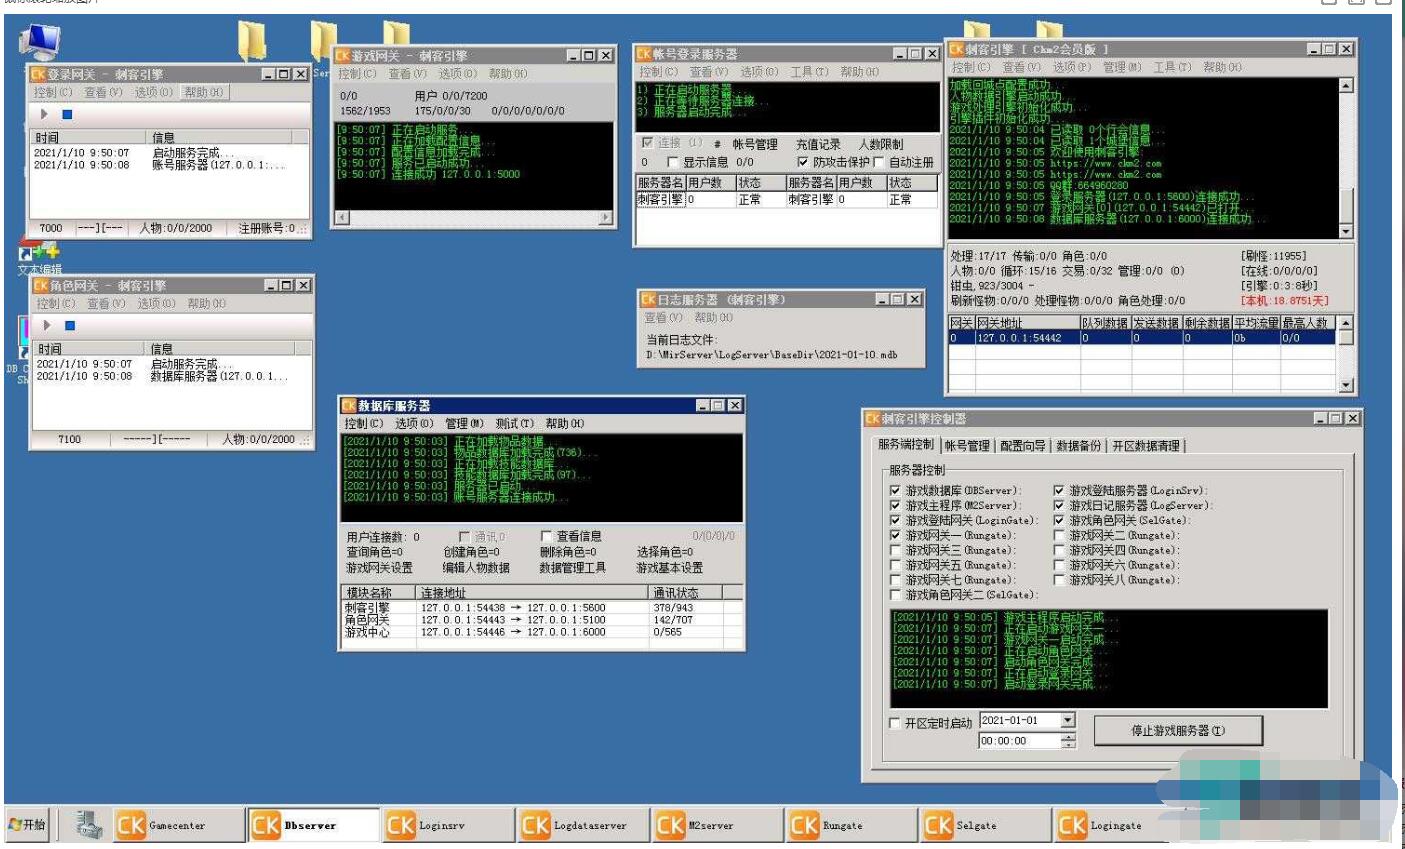Screen dimensions: 1405x849
Task: Uncheck 防攻击保护 in account login server
Action: tap(802, 162)
